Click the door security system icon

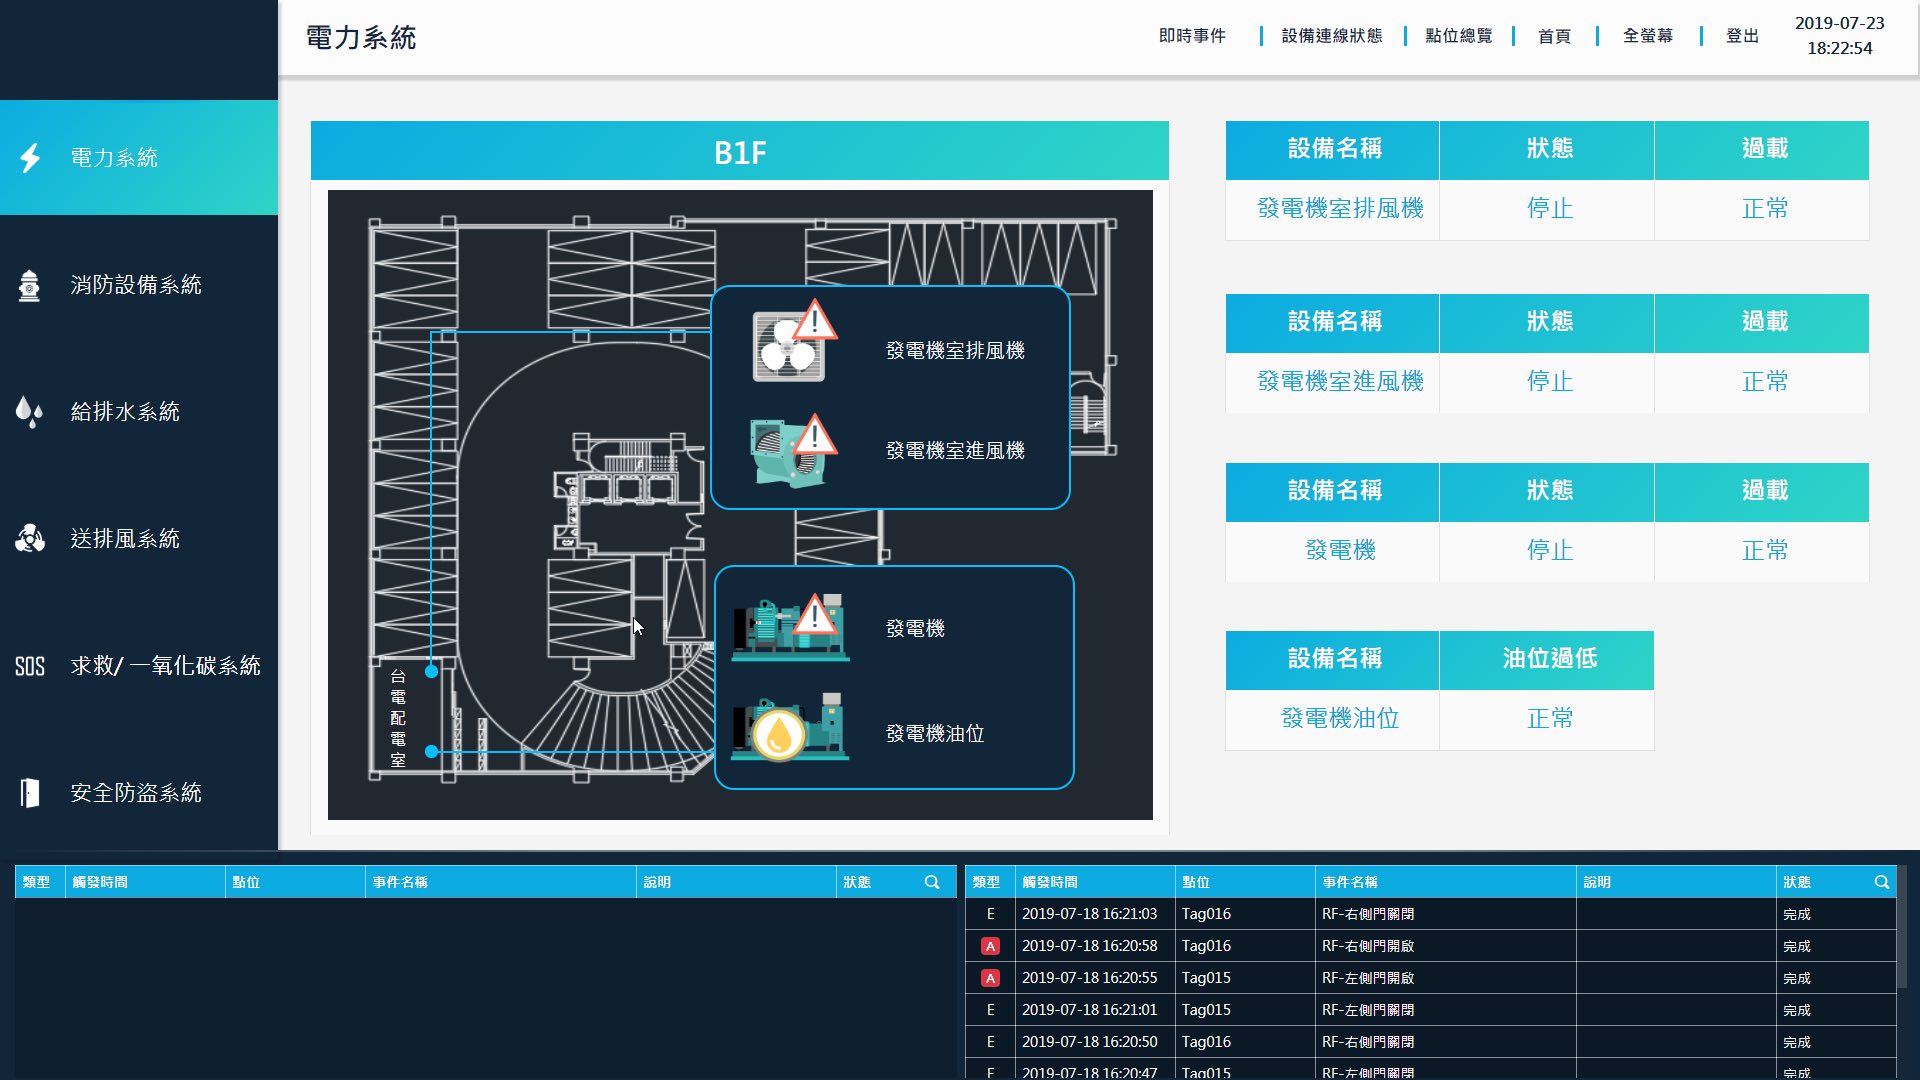point(30,793)
